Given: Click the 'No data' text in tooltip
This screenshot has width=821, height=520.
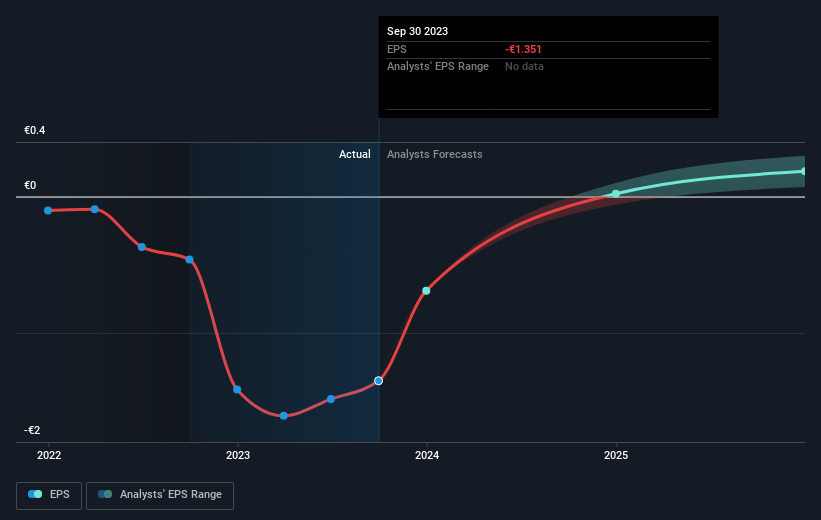Looking at the screenshot, I should tap(524, 67).
